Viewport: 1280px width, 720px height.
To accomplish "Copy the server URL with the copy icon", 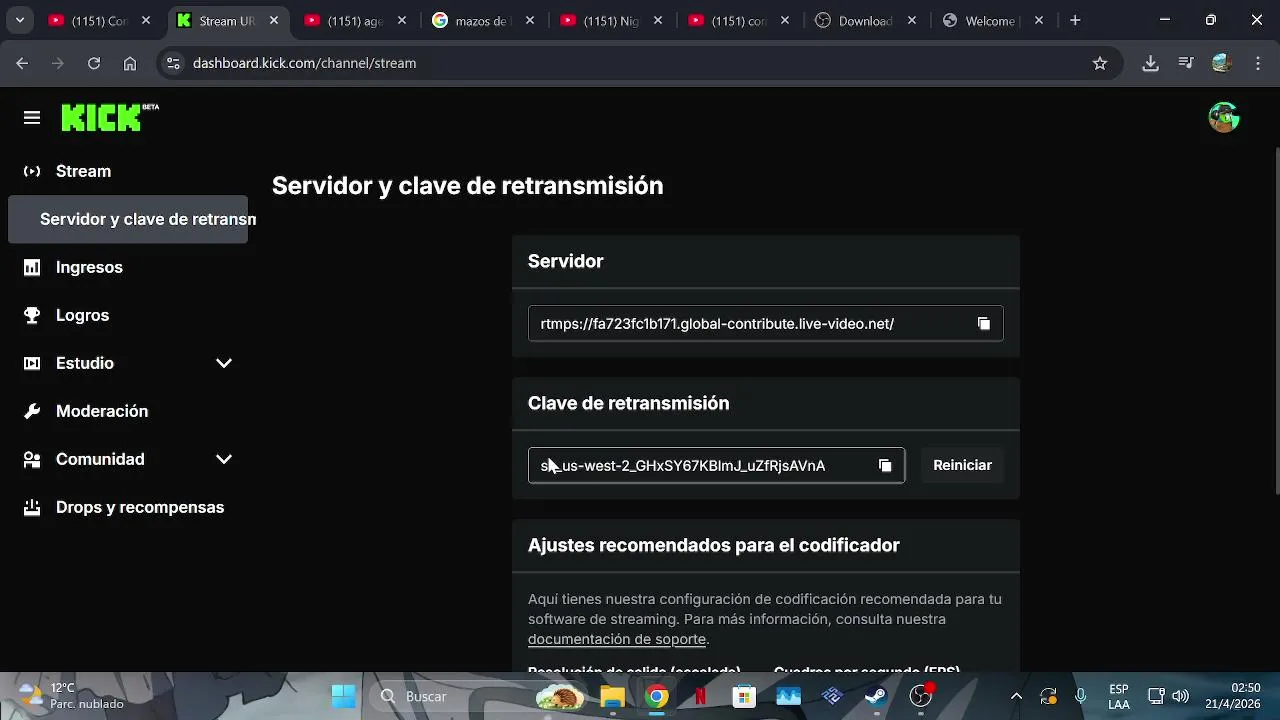I will [984, 323].
